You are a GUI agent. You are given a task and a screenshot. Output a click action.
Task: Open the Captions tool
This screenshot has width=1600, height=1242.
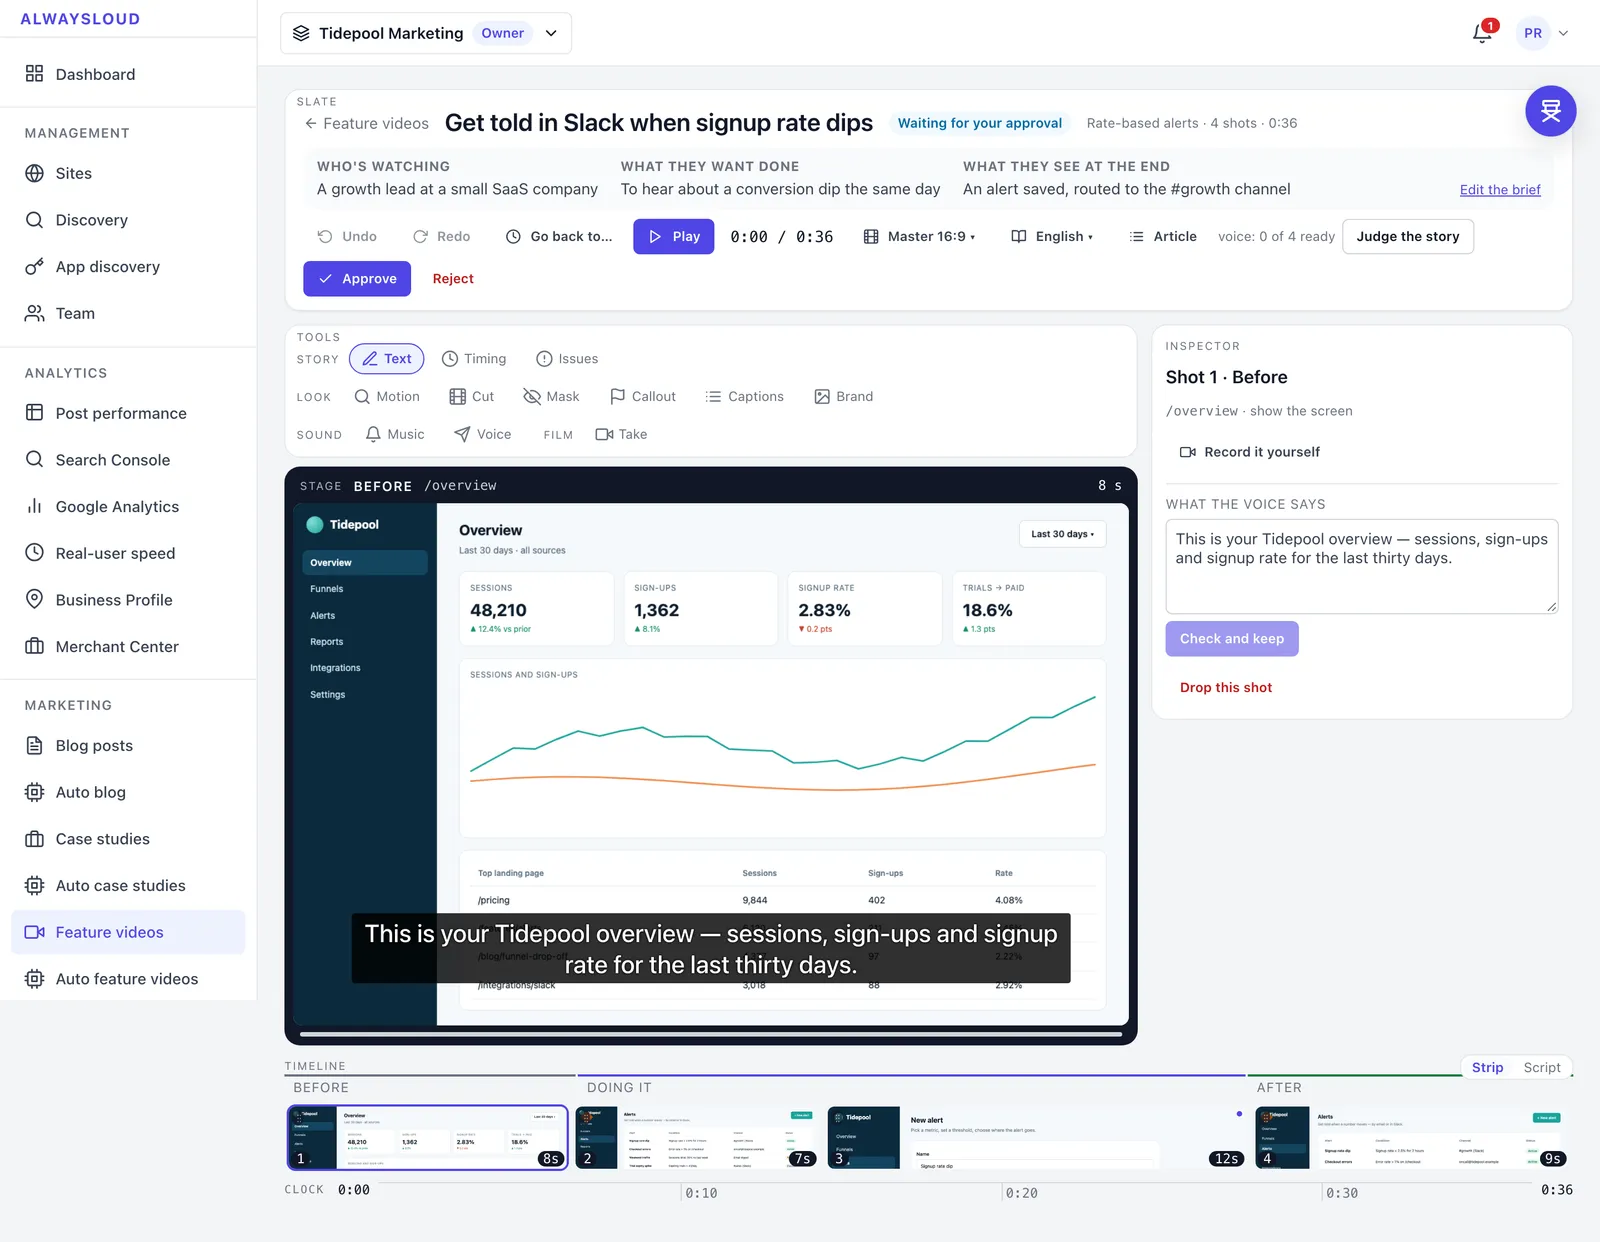pos(745,397)
